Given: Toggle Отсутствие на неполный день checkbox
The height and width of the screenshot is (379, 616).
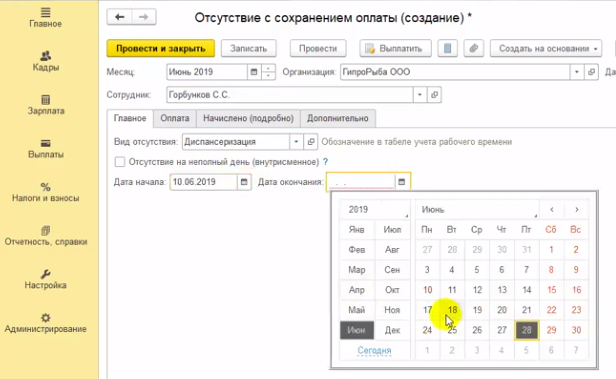Looking at the screenshot, I should click(x=119, y=162).
